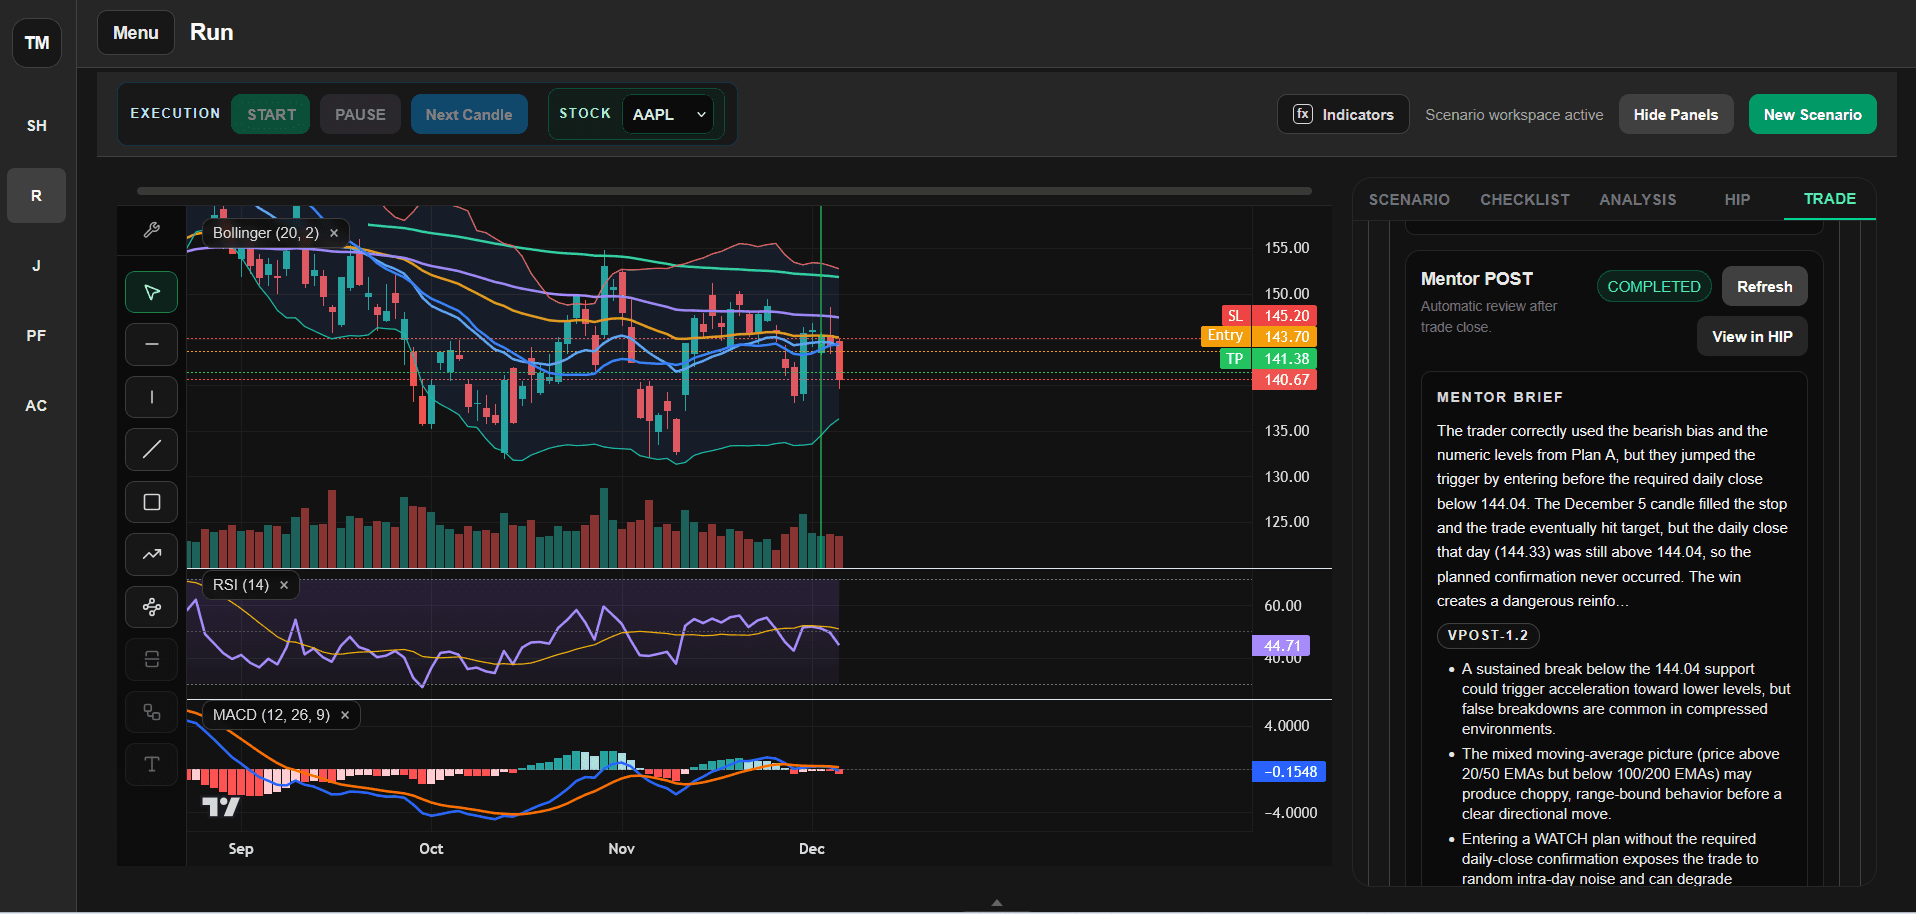Viewport: 1916px width, 914px height.
Task: Click the MENTOR BRIEF heading
Action: (1499, 397)
